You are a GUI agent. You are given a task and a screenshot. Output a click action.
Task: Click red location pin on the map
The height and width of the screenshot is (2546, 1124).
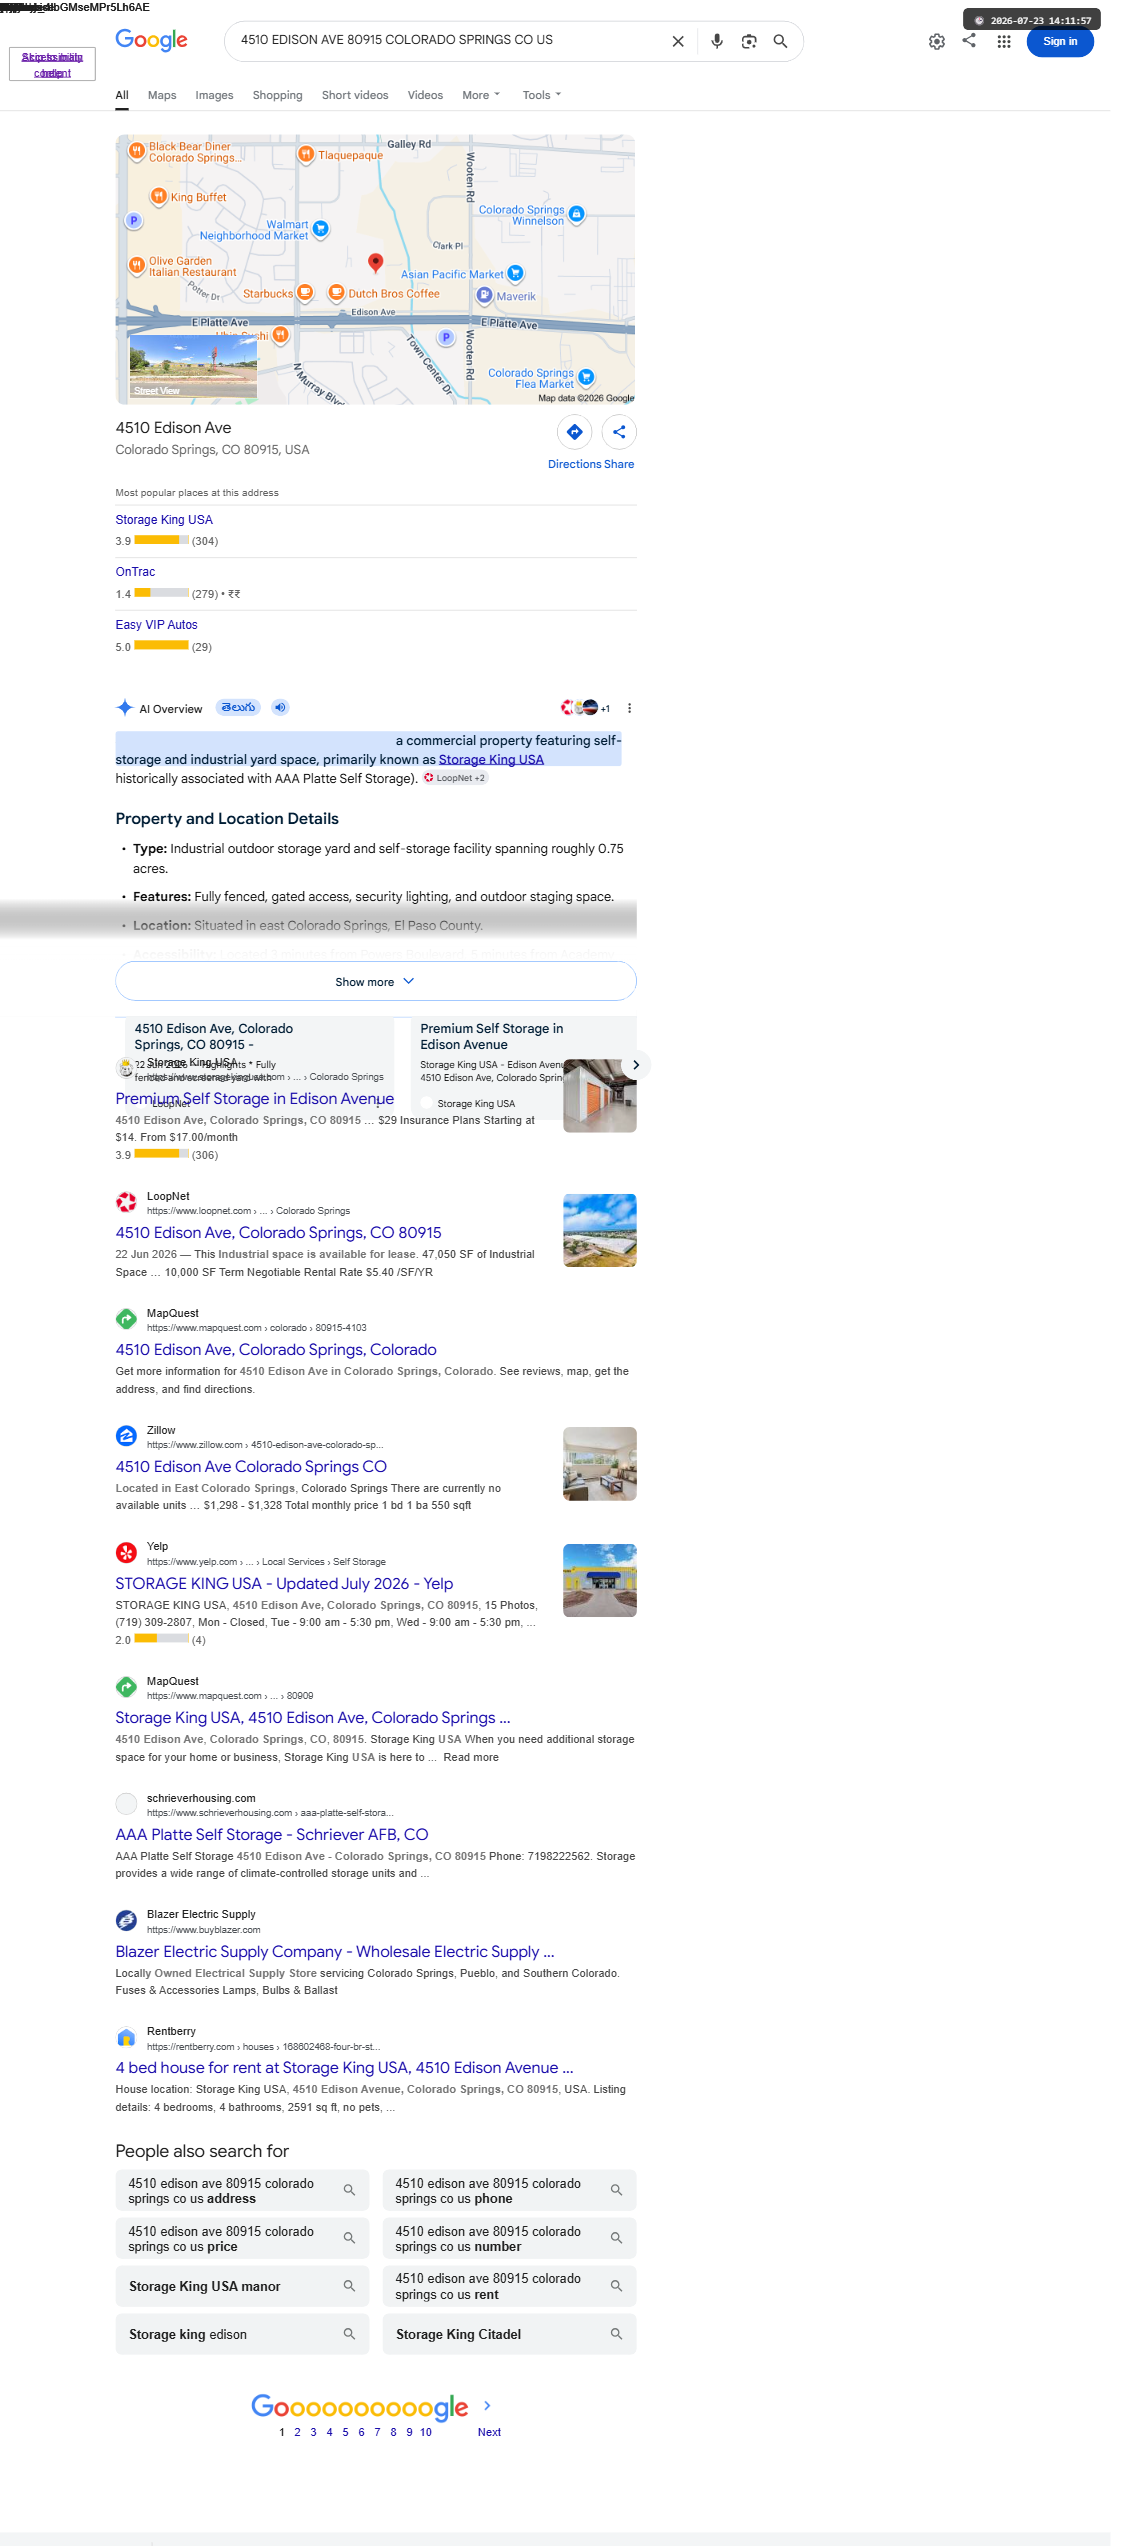click(375, 262)
